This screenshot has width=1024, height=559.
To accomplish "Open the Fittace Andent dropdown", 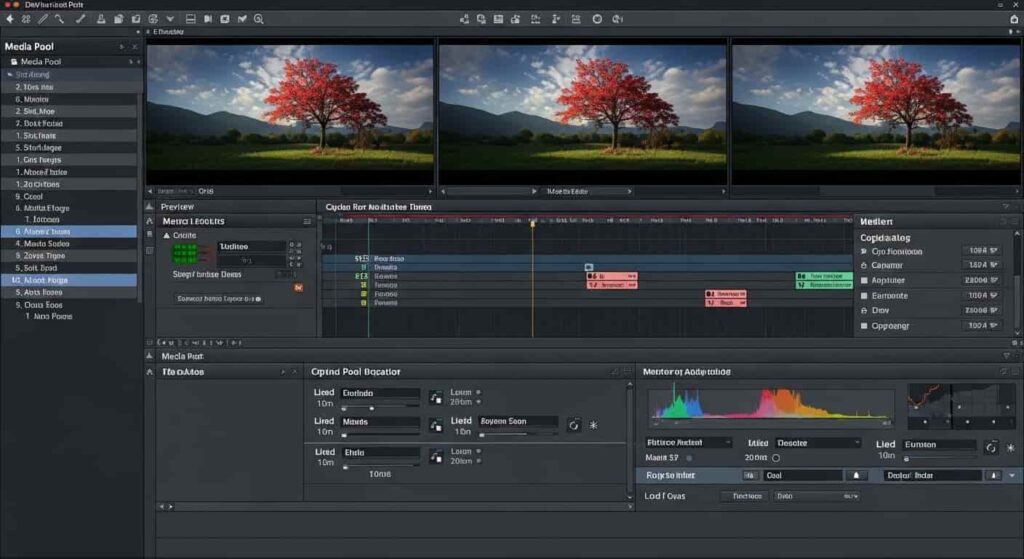I will coord(689,443).
